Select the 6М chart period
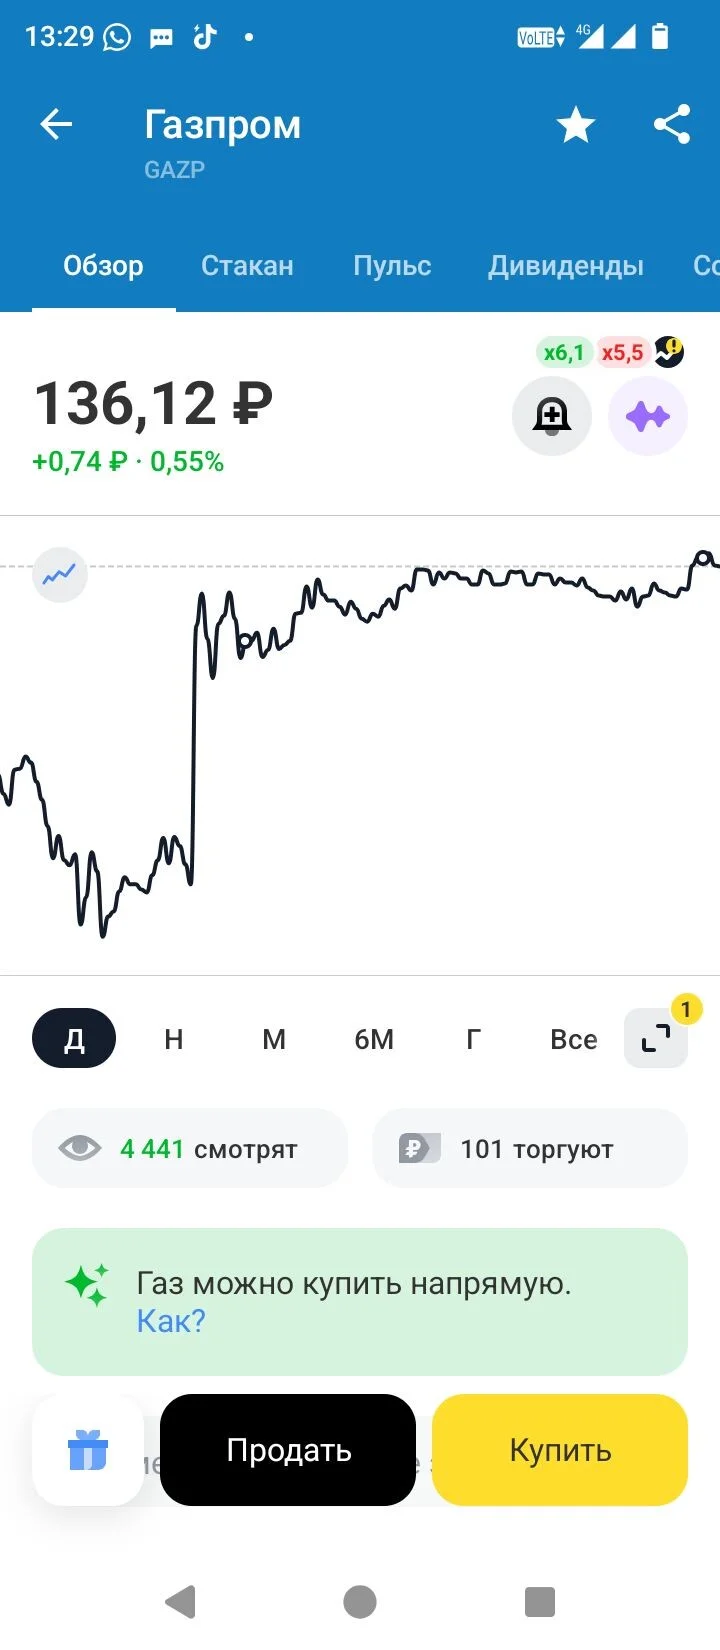720x1650 pixels. 374,1039
